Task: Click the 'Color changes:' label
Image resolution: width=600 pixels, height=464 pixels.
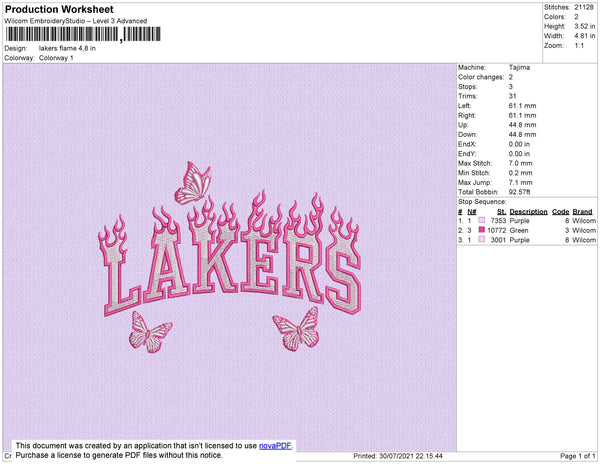Action: (481, 77)
